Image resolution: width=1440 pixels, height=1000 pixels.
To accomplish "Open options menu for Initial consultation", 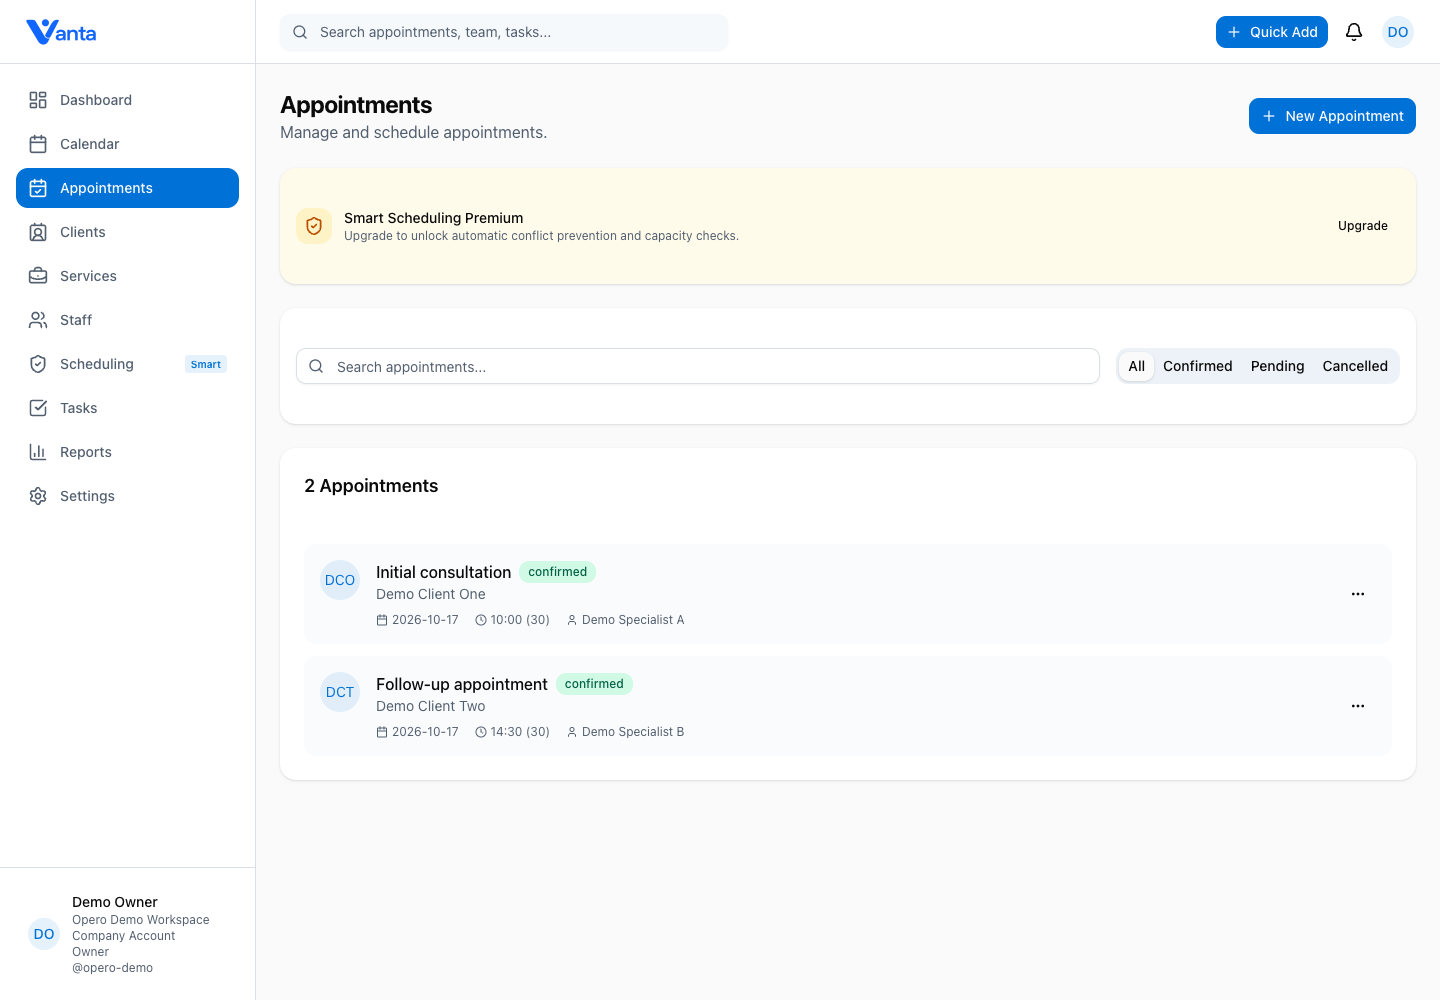I will [1358, 594].
